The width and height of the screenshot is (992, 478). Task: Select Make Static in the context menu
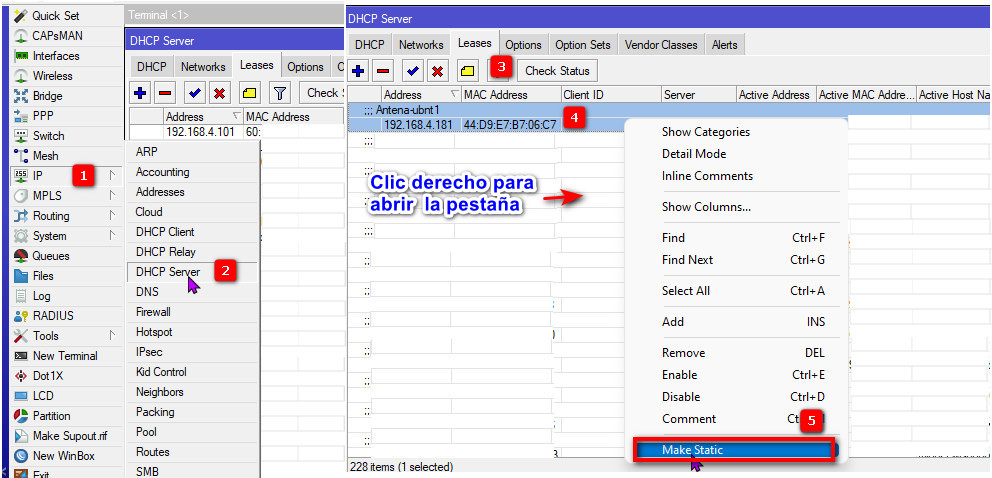click(x=734, y=450)
